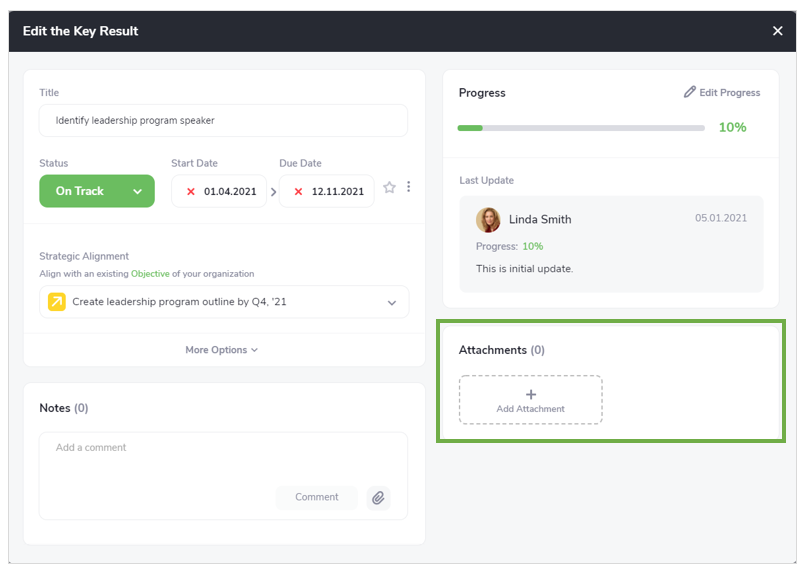This screenshot has height=572, width=809.
Task: Click the Title input field
Action: pyautogui.click(x=223, y=121)
